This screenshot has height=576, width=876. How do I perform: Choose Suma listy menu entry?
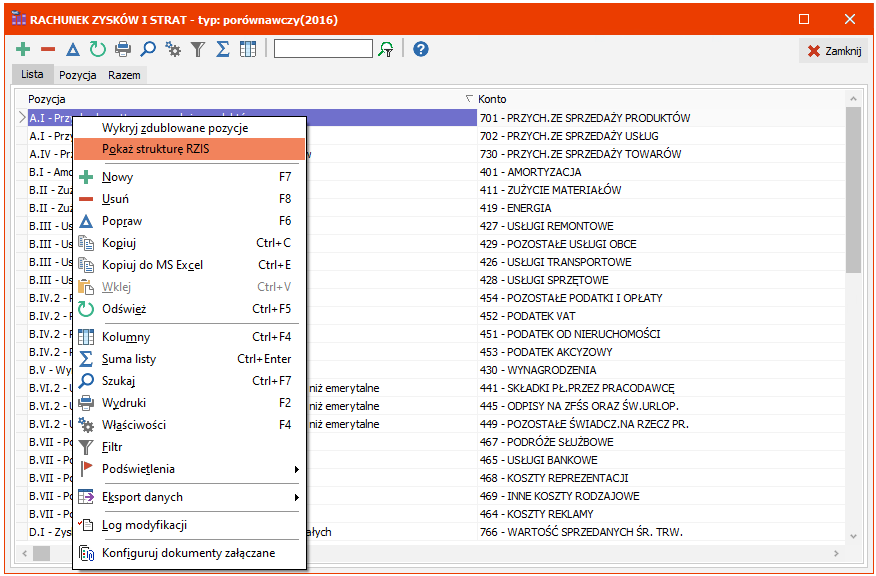190,359
